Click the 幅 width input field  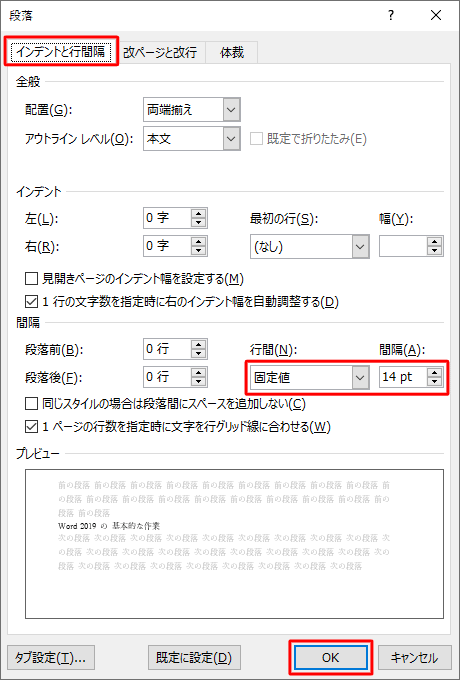click(x=403, y=246)
